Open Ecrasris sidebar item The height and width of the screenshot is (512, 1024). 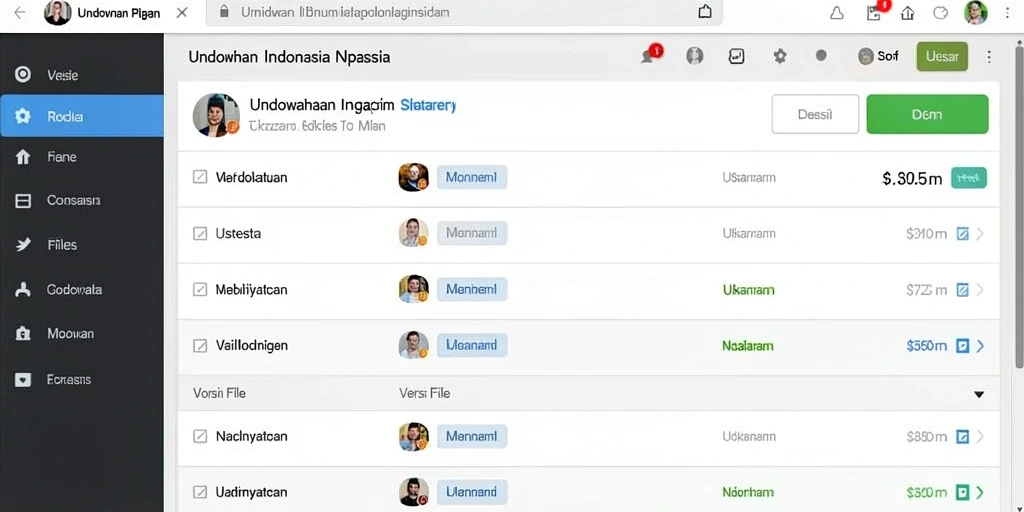(82, 379)
